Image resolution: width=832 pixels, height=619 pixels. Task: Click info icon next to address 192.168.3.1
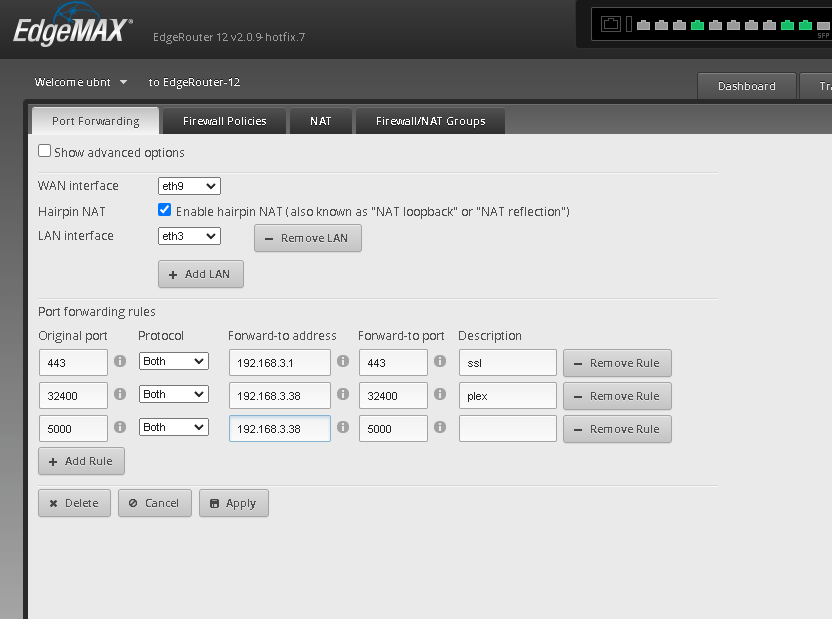coord(343,361)
